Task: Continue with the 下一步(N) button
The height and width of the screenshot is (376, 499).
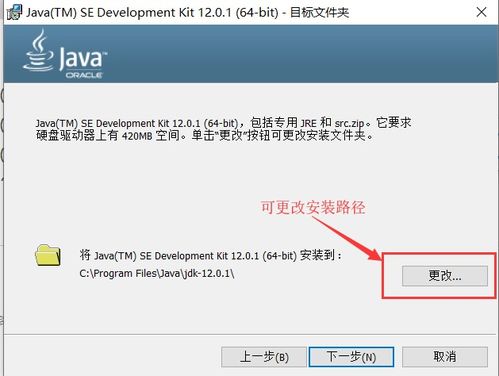Action: point(351,357)
